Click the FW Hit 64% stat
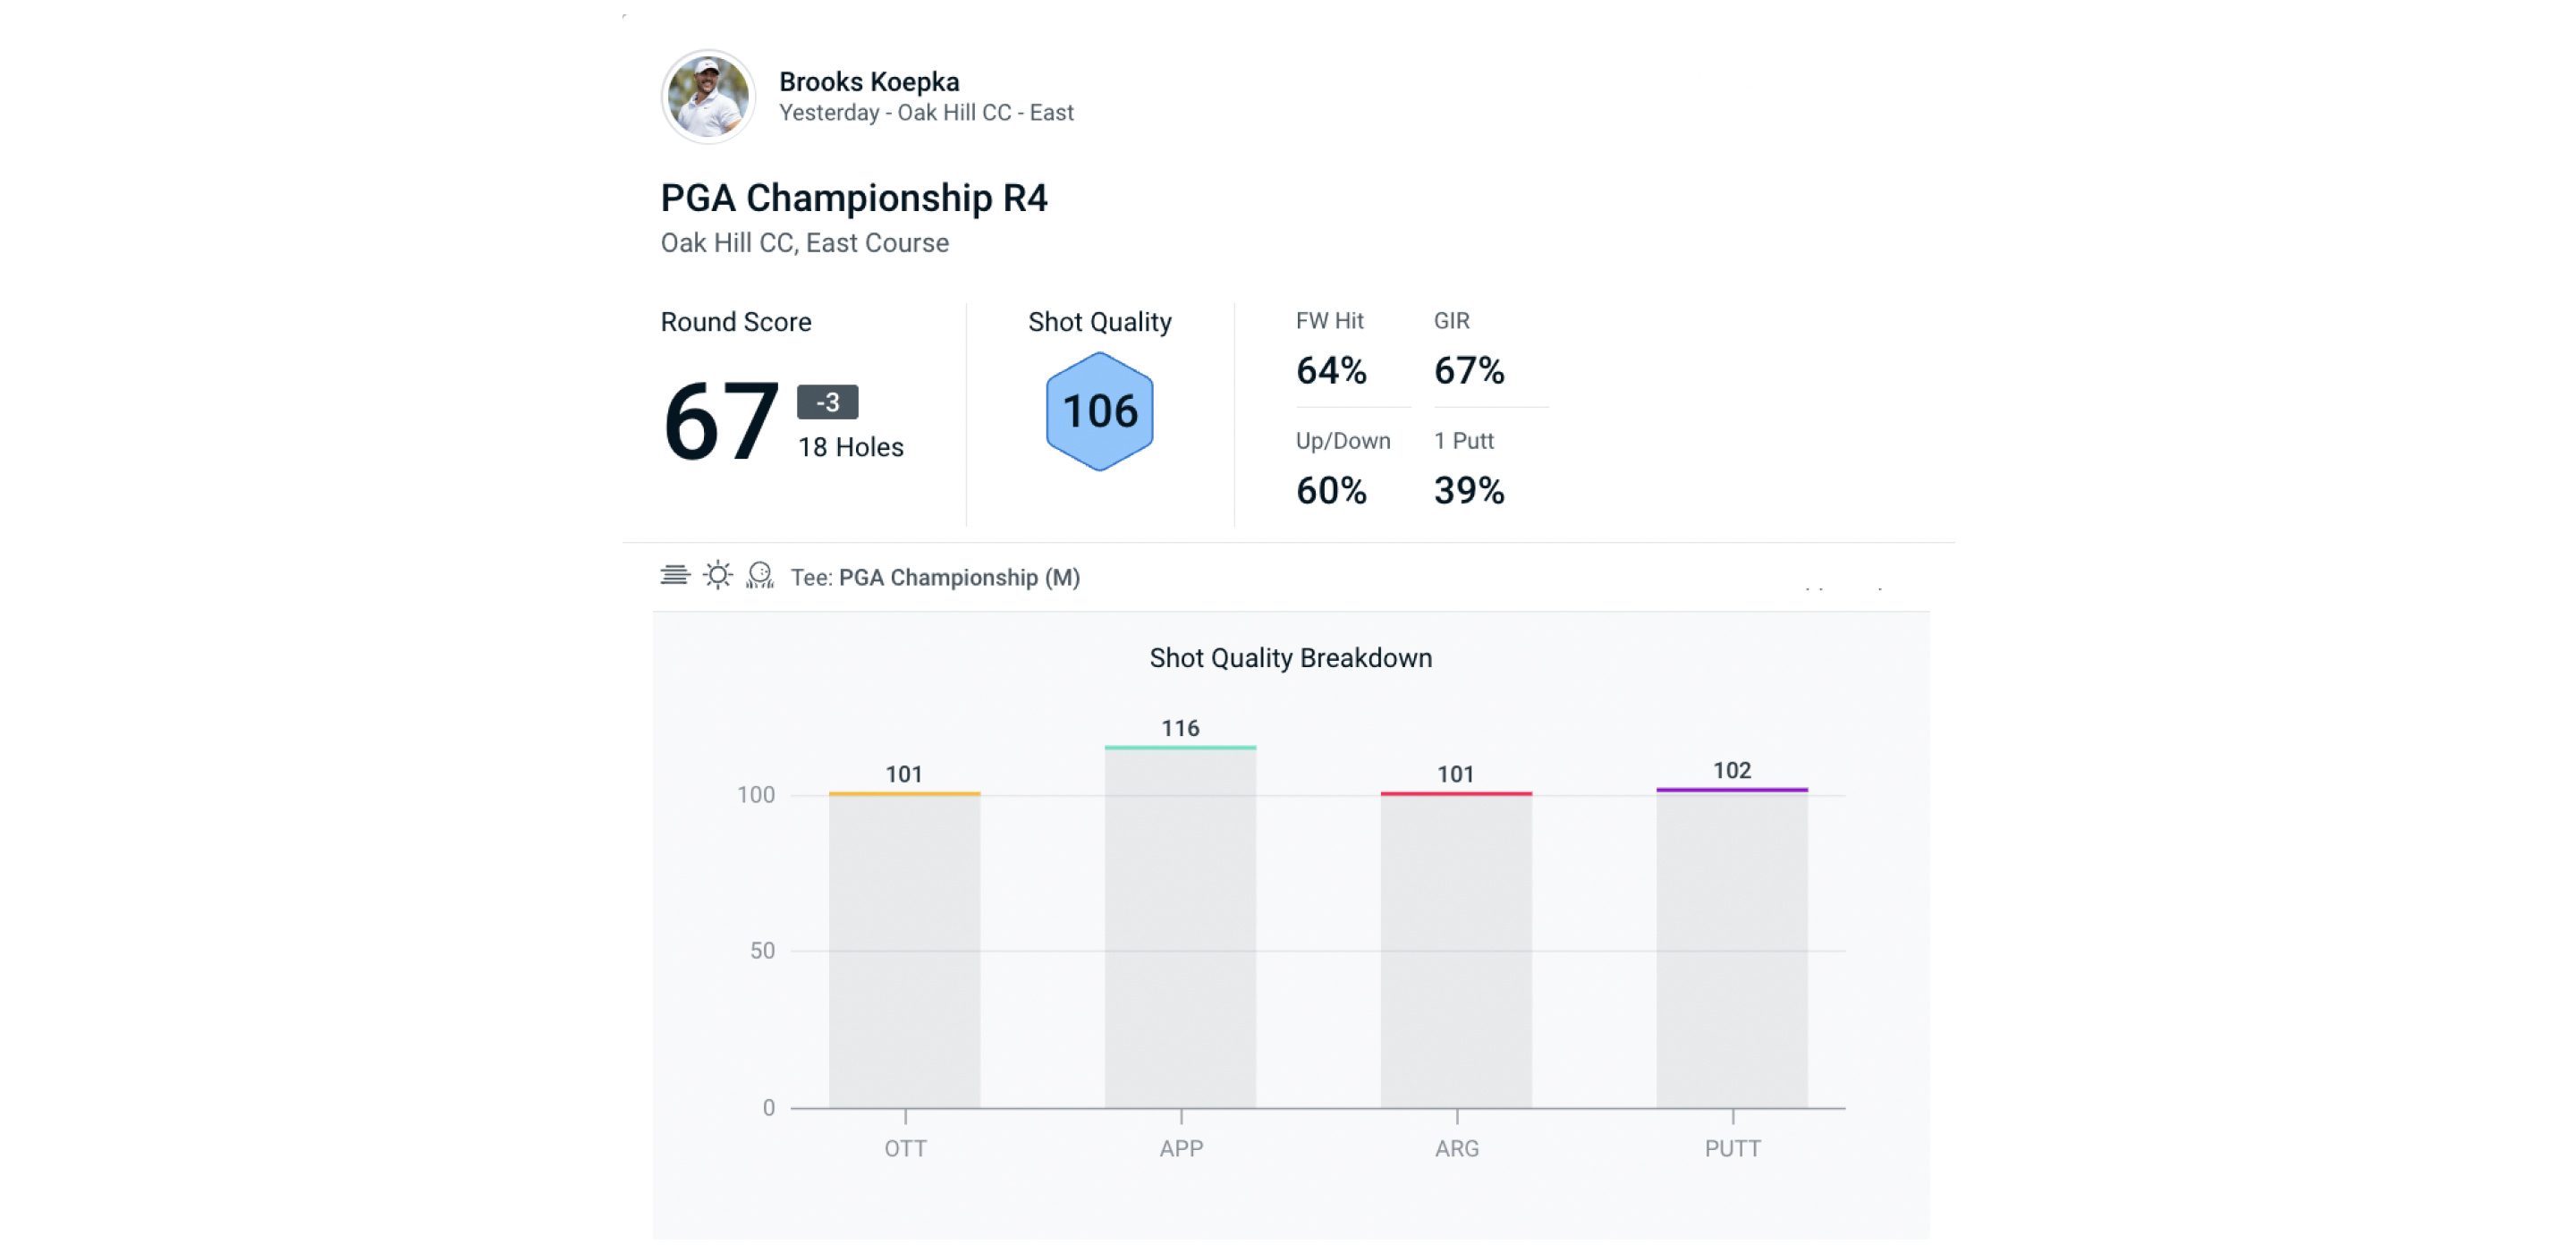This screenshot has height=1252, width=2576. (x=1331, y=370)
